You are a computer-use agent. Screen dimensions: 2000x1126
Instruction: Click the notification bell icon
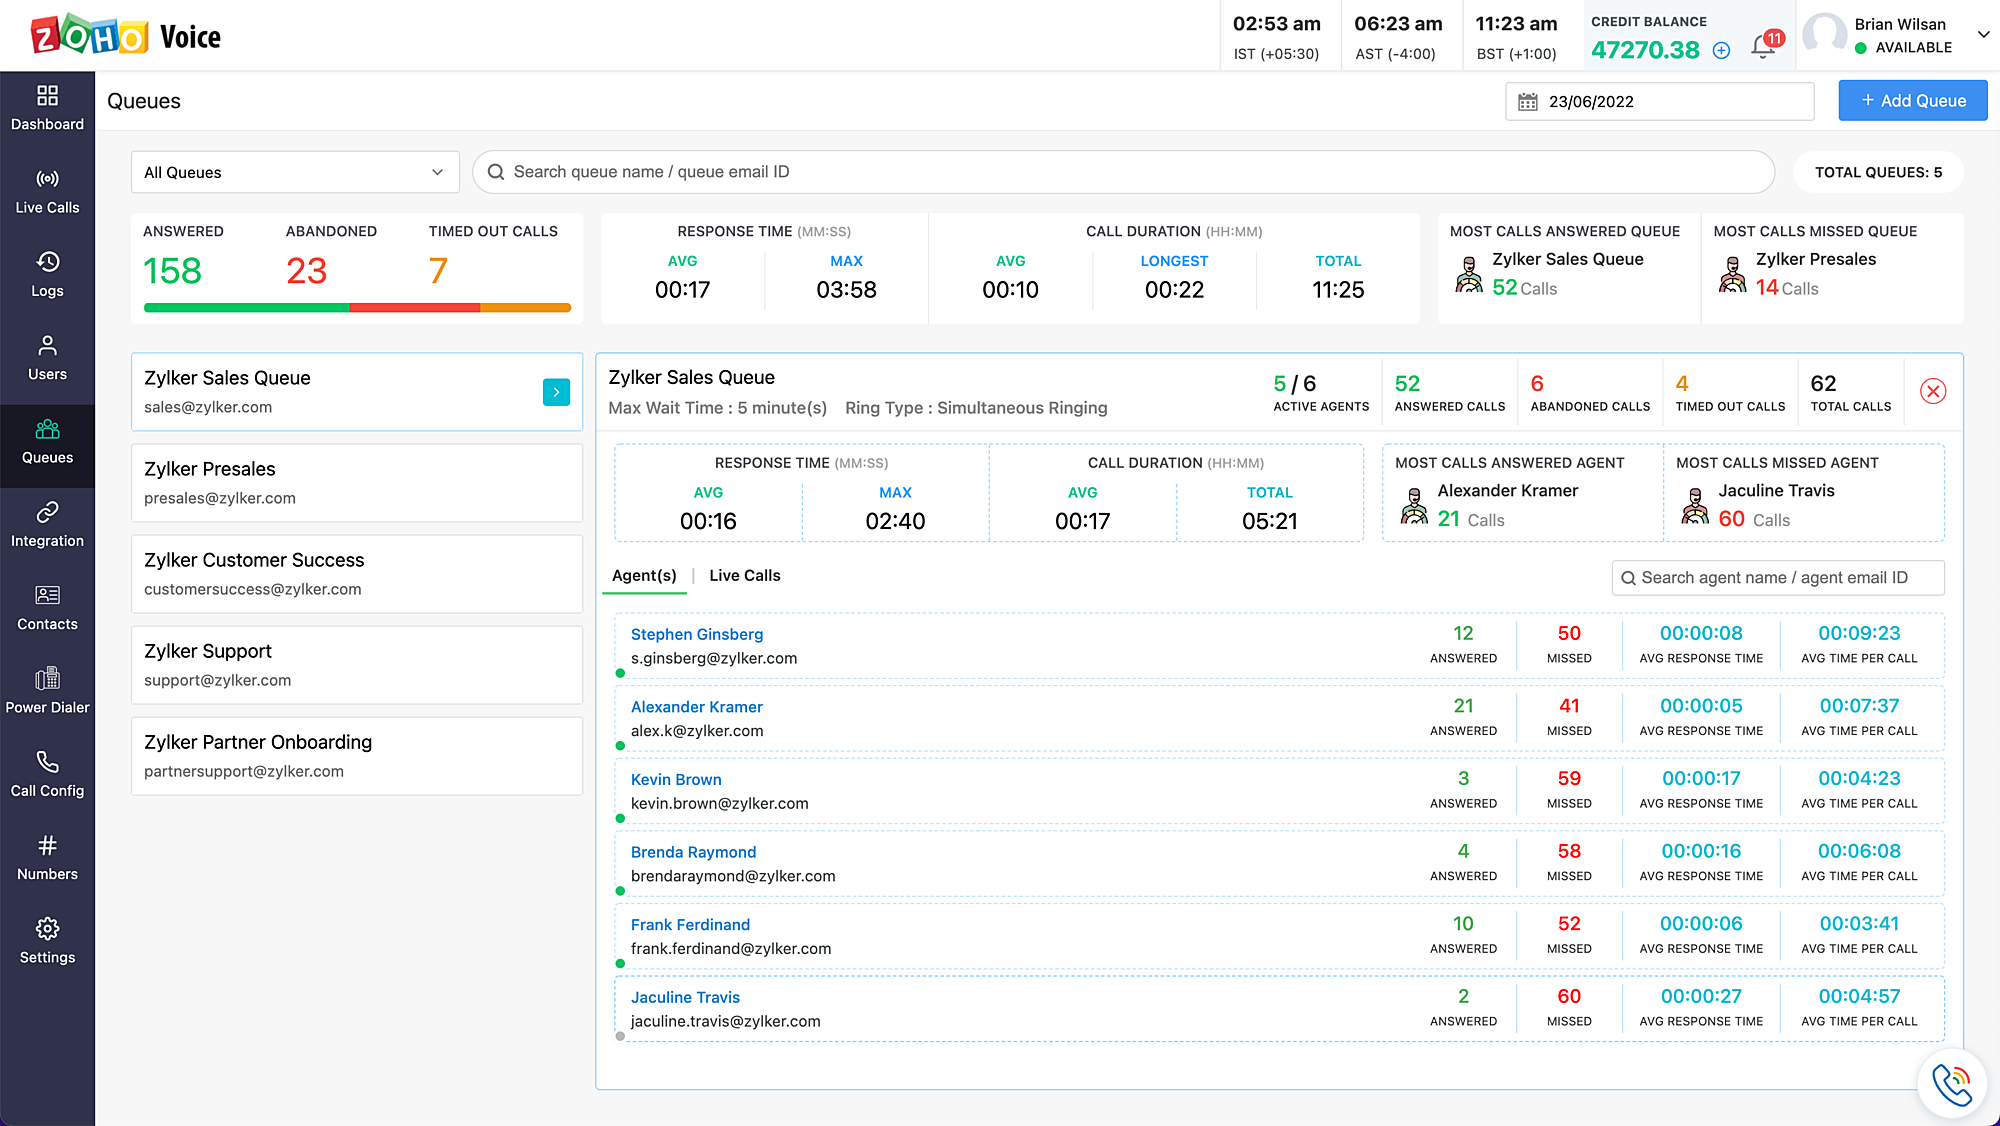[x=1764, y=47]
